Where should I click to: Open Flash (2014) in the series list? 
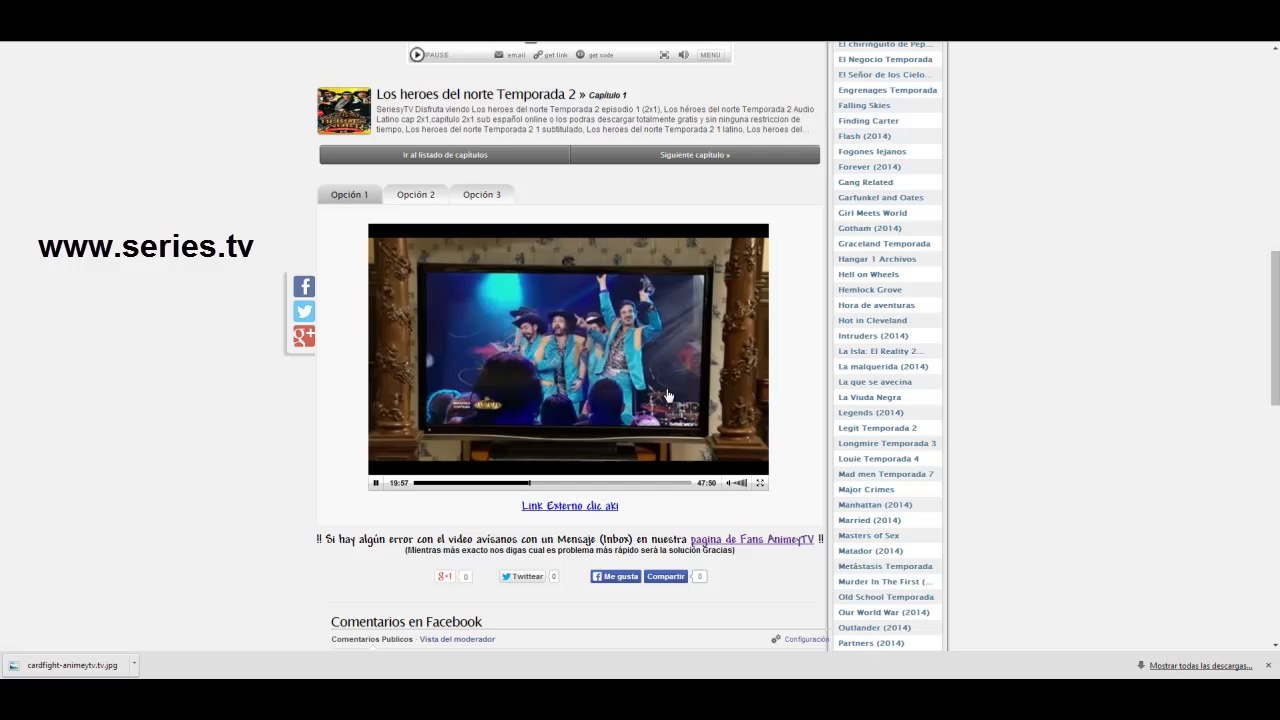click(x=864, y=137)
